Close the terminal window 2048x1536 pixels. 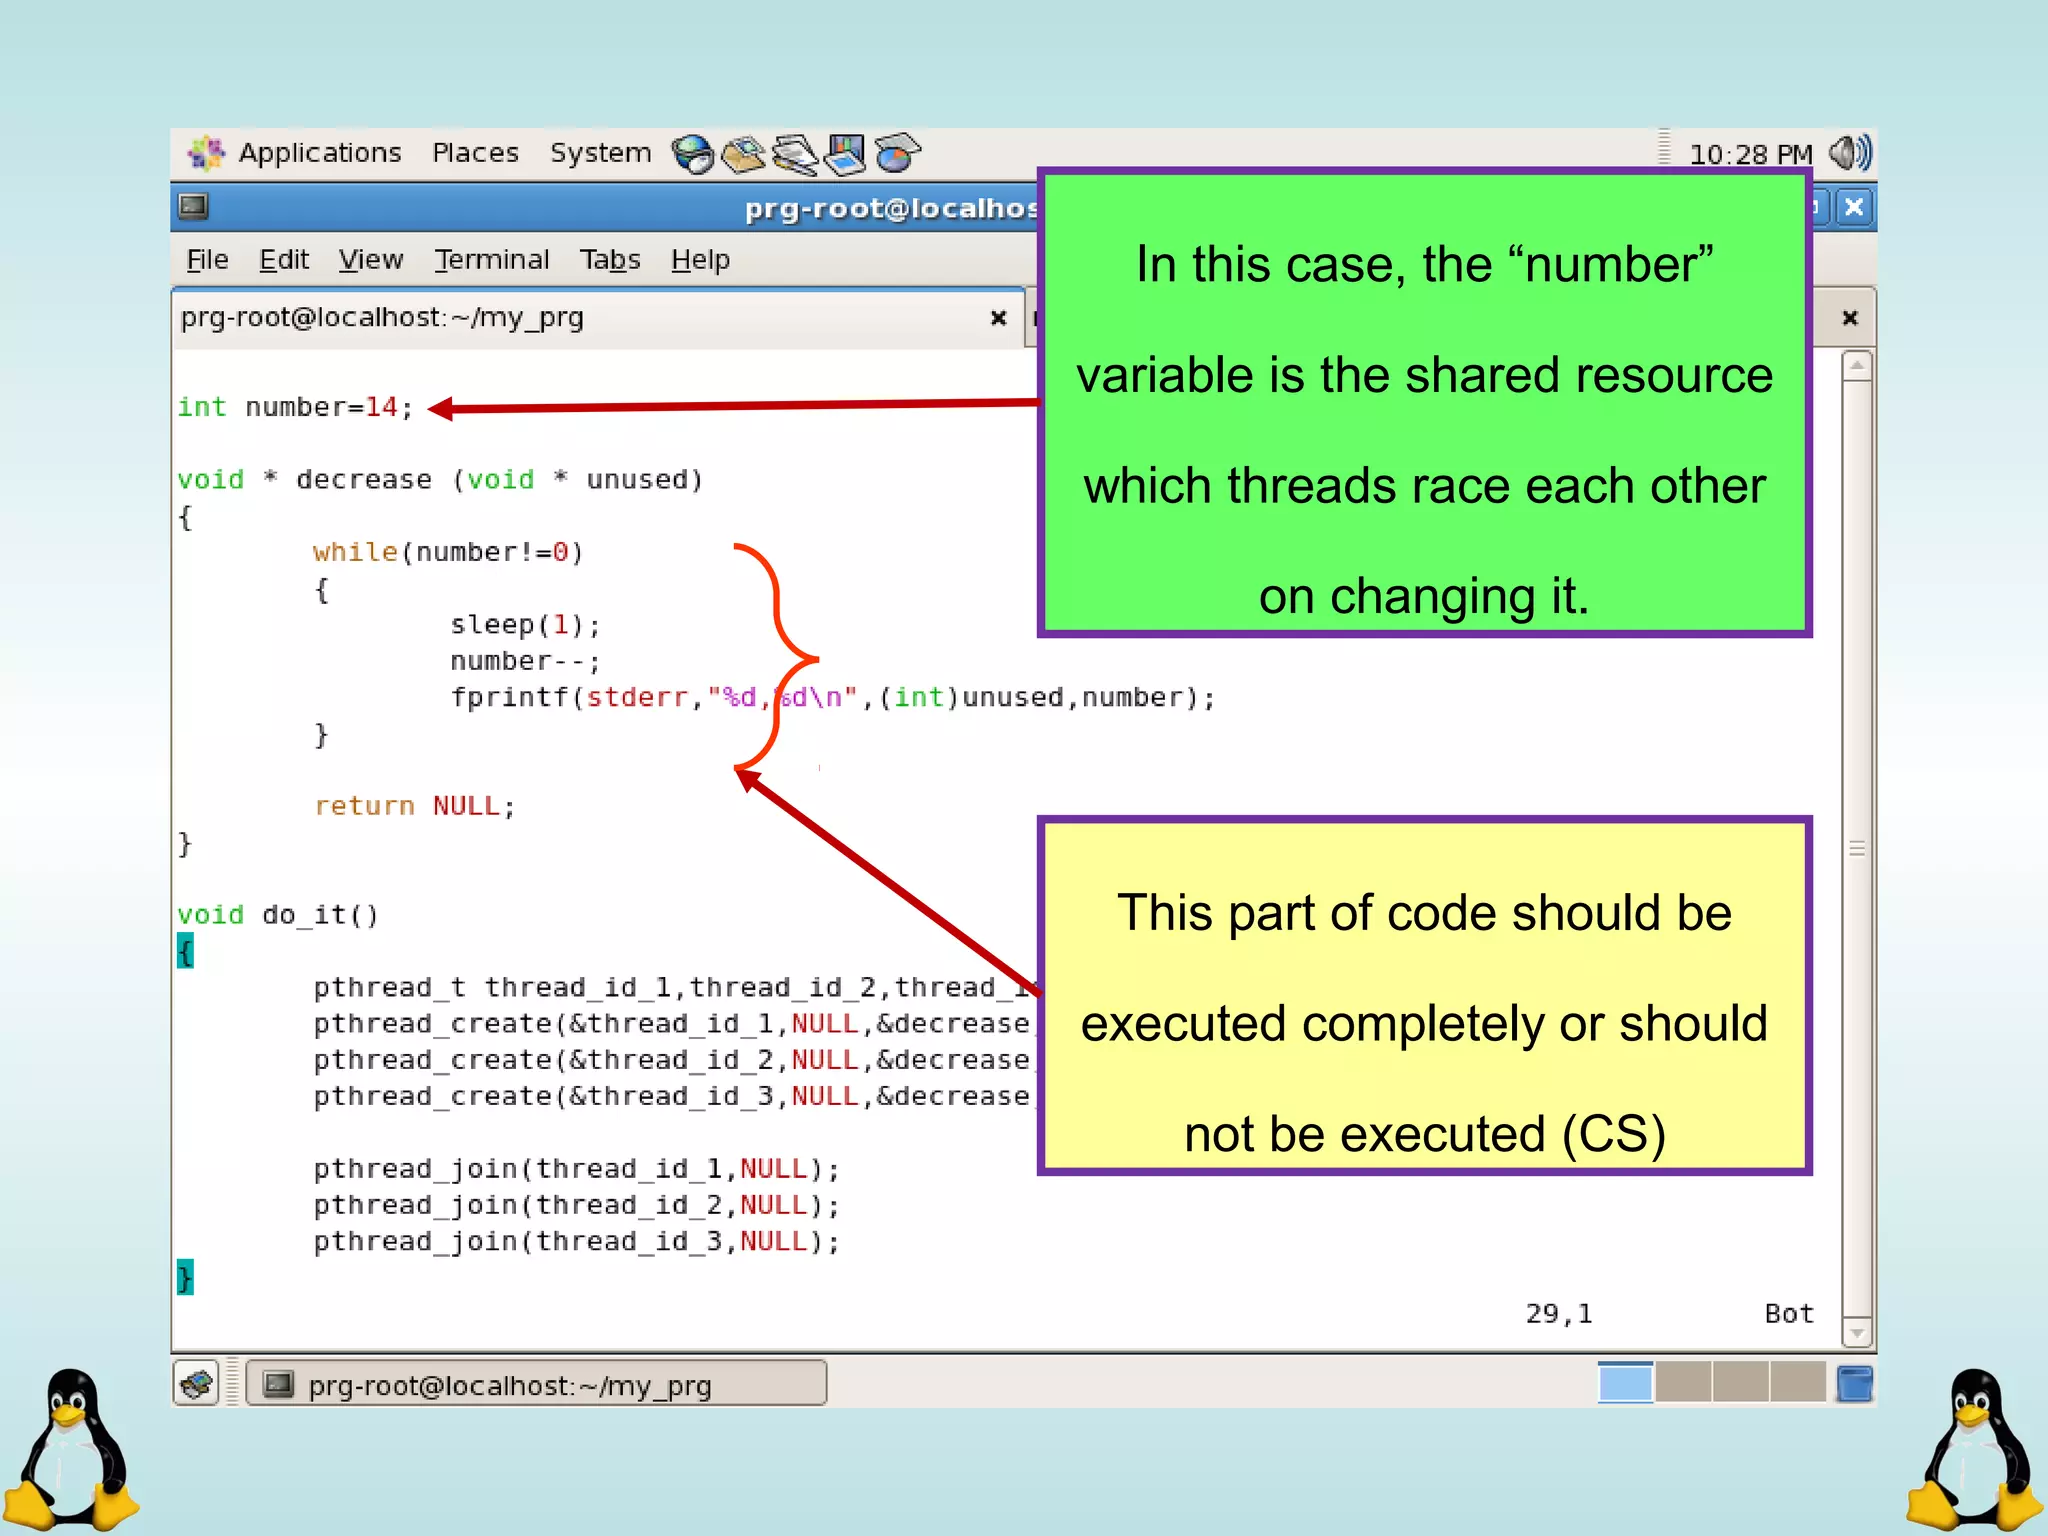click(1854, 207)
